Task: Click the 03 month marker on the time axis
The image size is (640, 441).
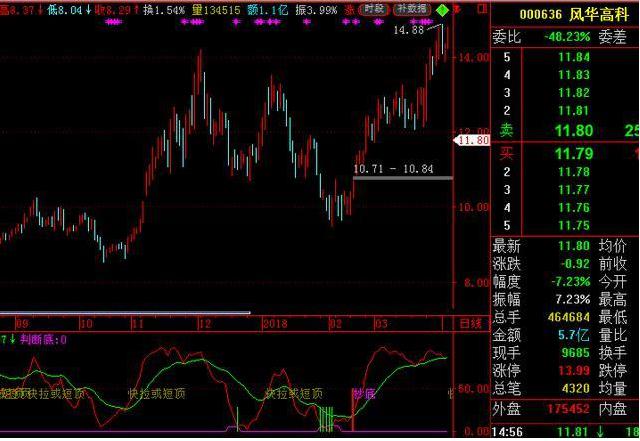Action: click(x=381, y=324)
